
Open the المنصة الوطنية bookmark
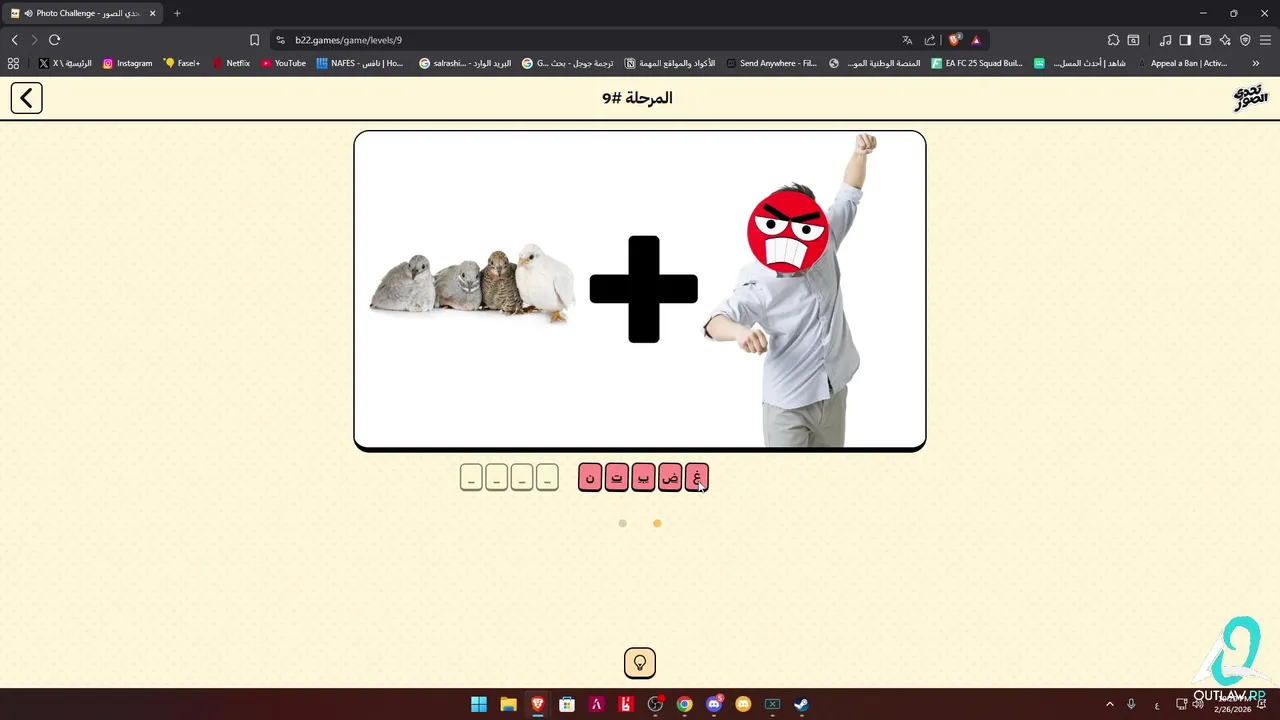(875, 63)
